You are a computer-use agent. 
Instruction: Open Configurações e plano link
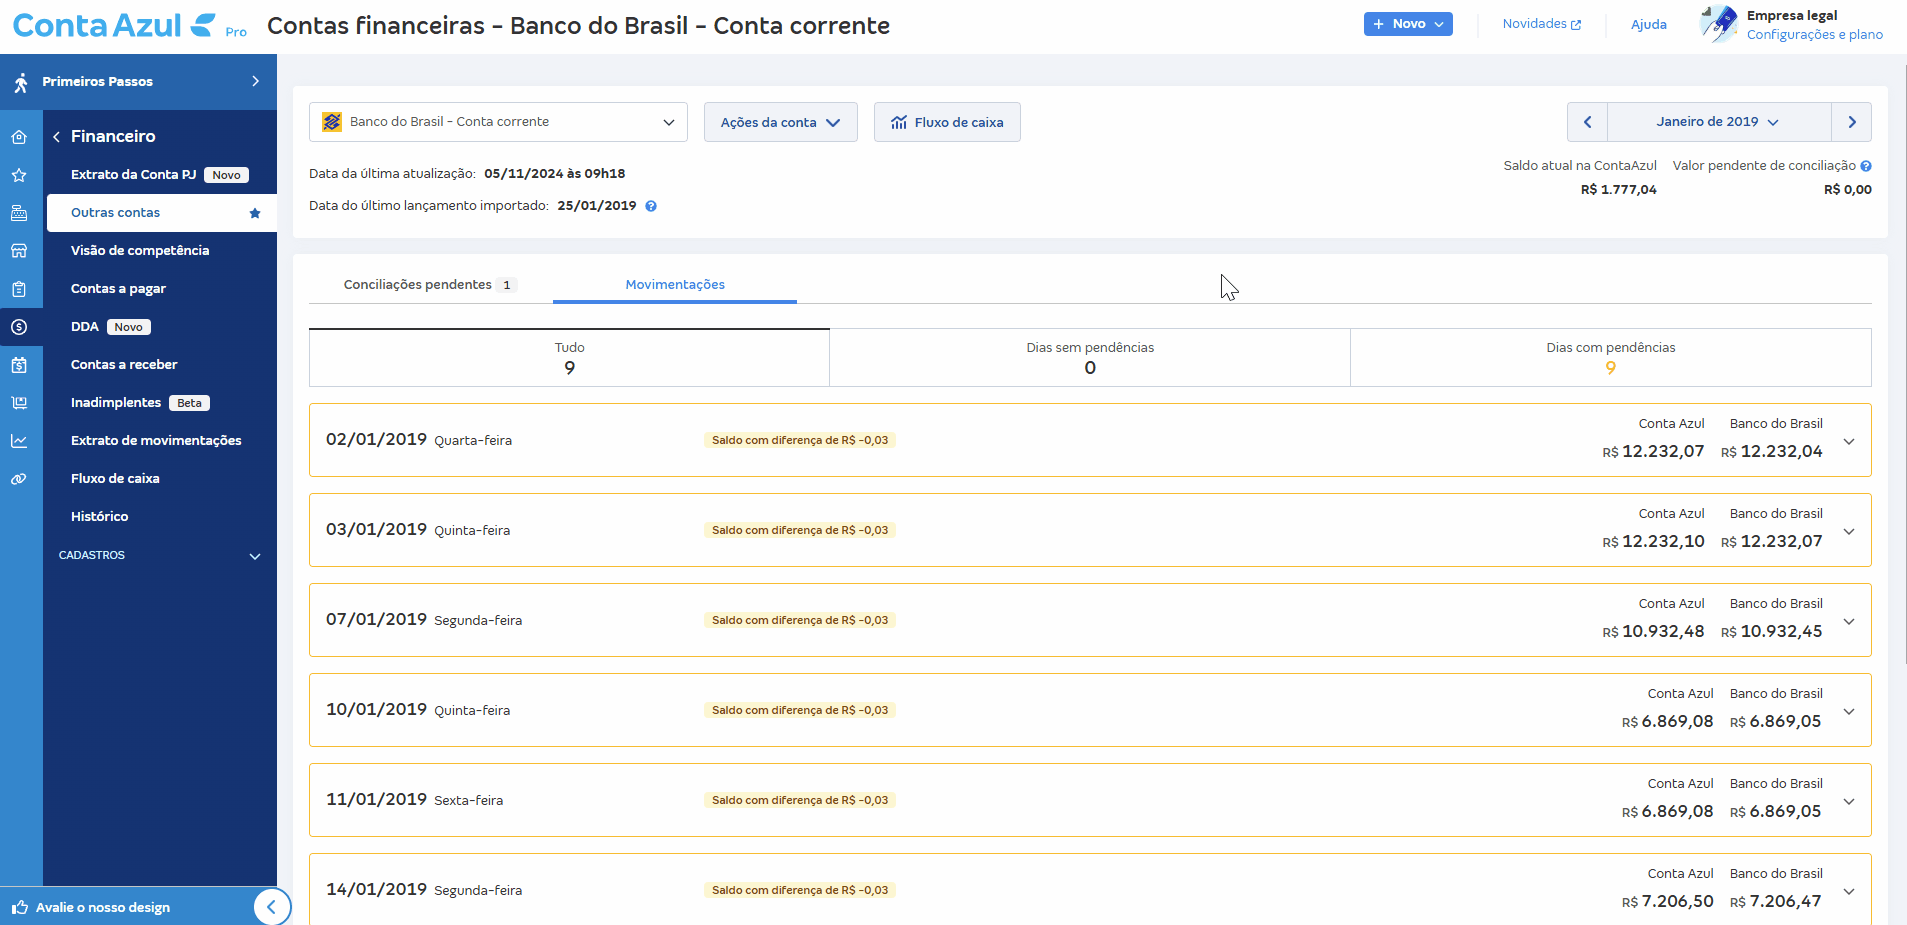coord(1815,33)
